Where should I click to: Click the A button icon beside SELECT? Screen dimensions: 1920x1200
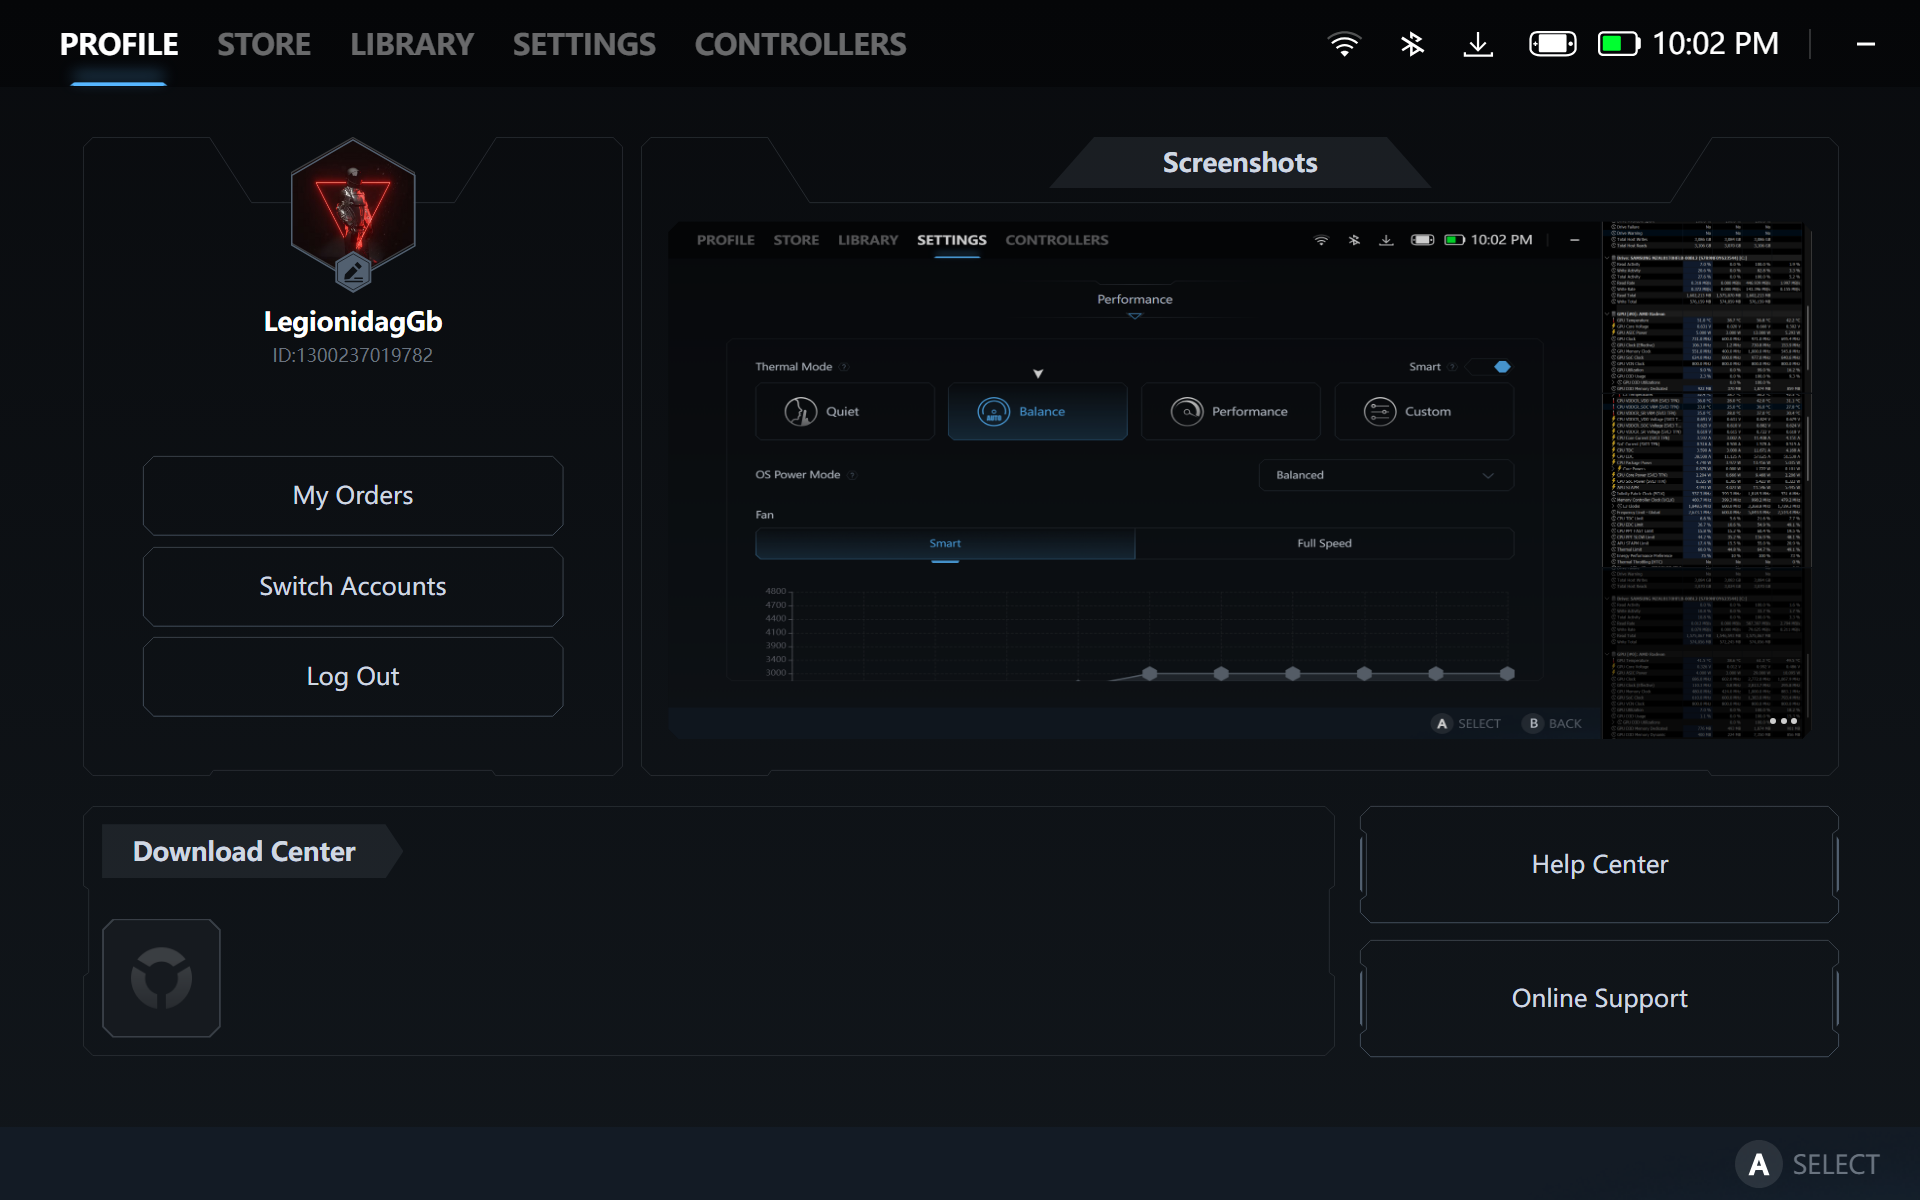[1759, 1164]
